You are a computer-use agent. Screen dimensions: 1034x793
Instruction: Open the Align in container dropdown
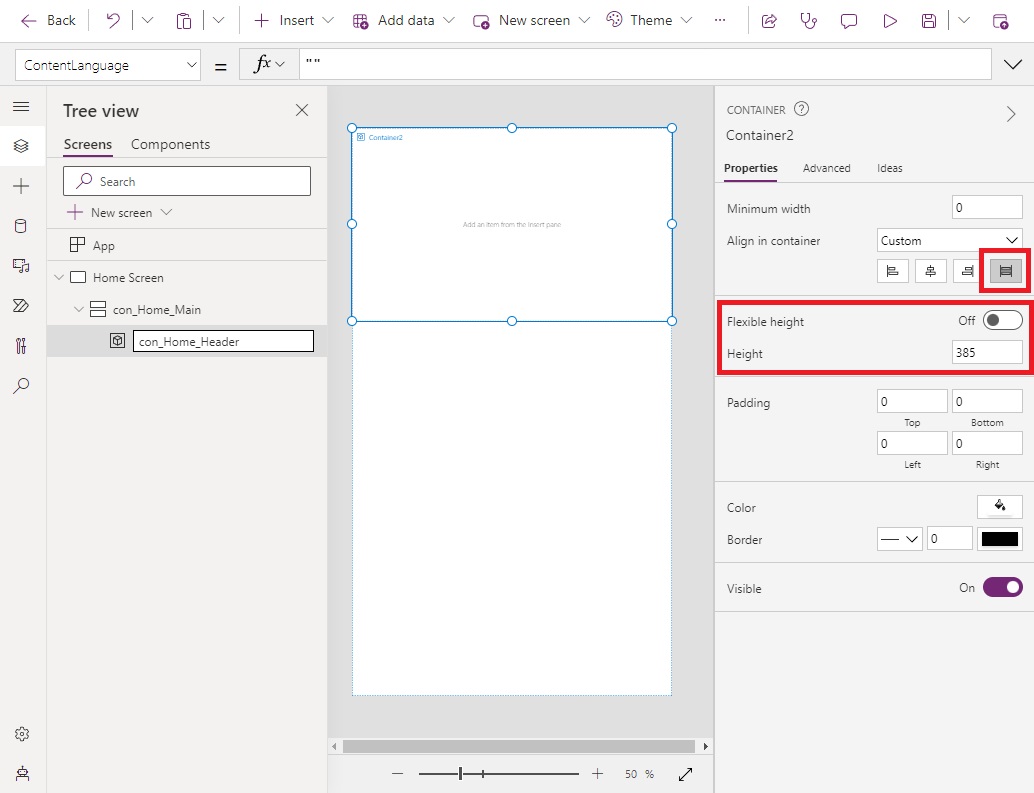[949, 240]
